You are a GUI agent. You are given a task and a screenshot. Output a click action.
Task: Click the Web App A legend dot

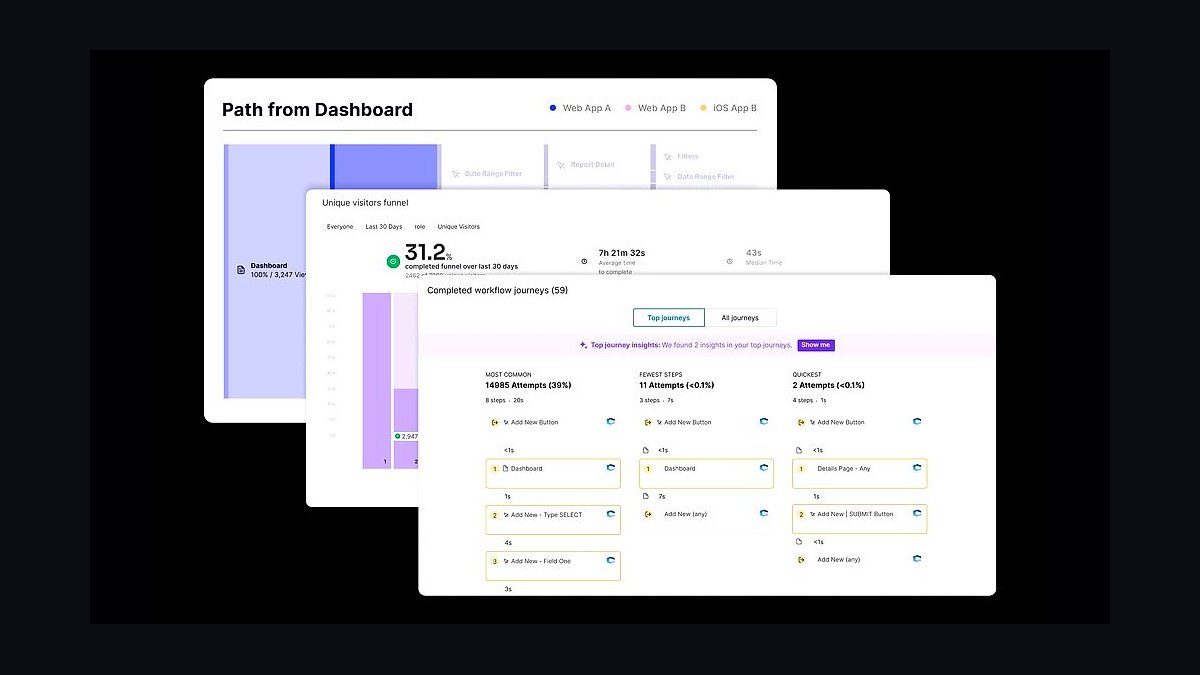click(553, 108)
